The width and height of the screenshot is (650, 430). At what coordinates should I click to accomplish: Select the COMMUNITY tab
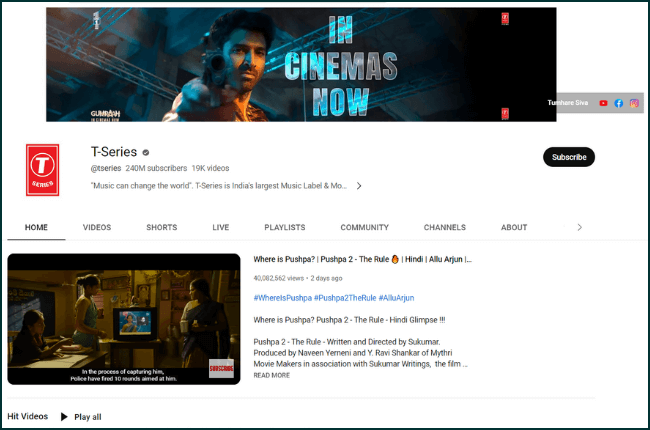pos(364,228)
